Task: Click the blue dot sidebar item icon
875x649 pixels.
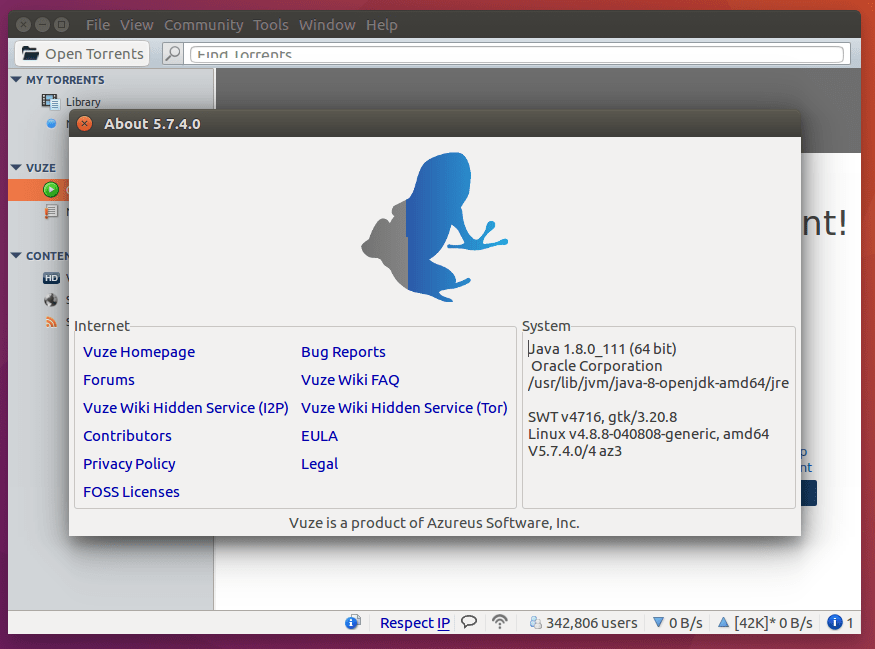Action: pos(51,123)
